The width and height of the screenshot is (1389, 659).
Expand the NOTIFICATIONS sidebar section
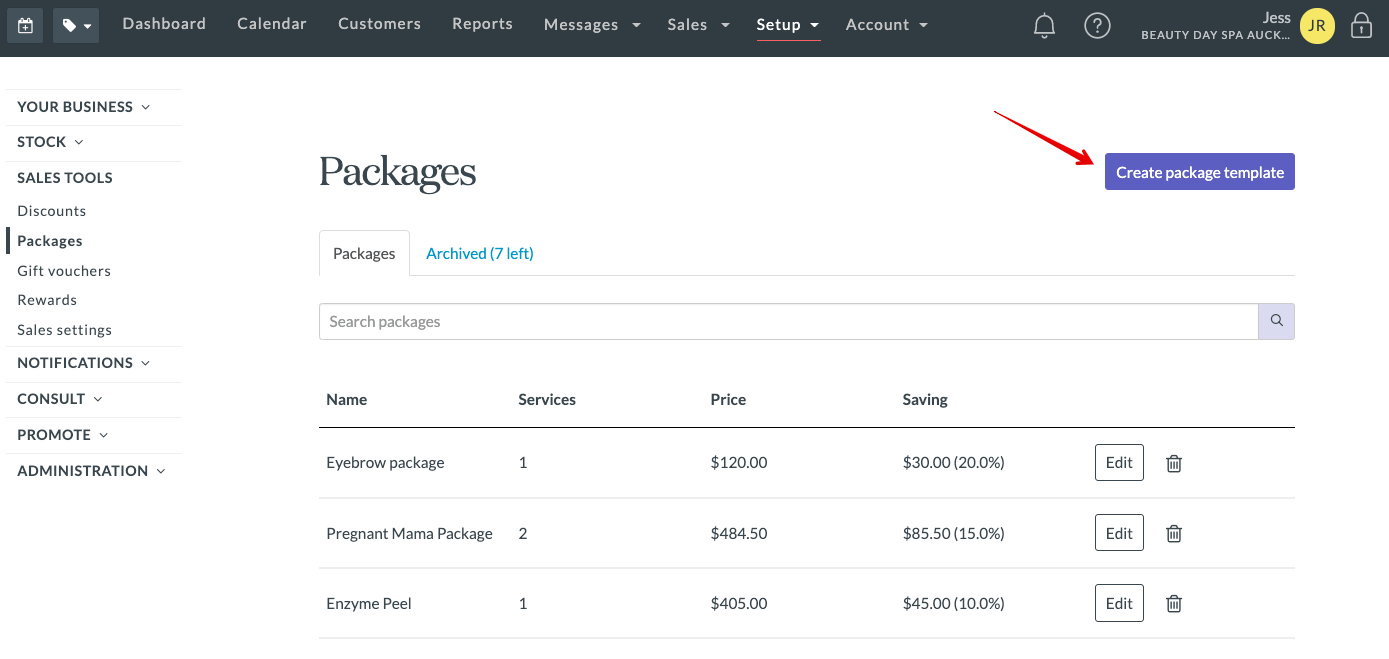(84, 363)
